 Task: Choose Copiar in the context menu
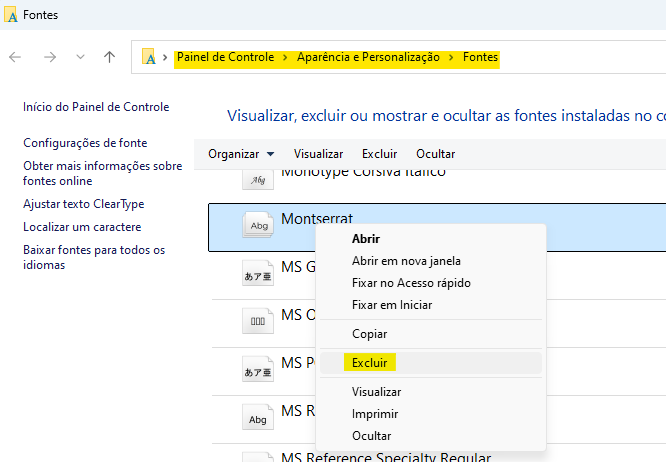370,334
